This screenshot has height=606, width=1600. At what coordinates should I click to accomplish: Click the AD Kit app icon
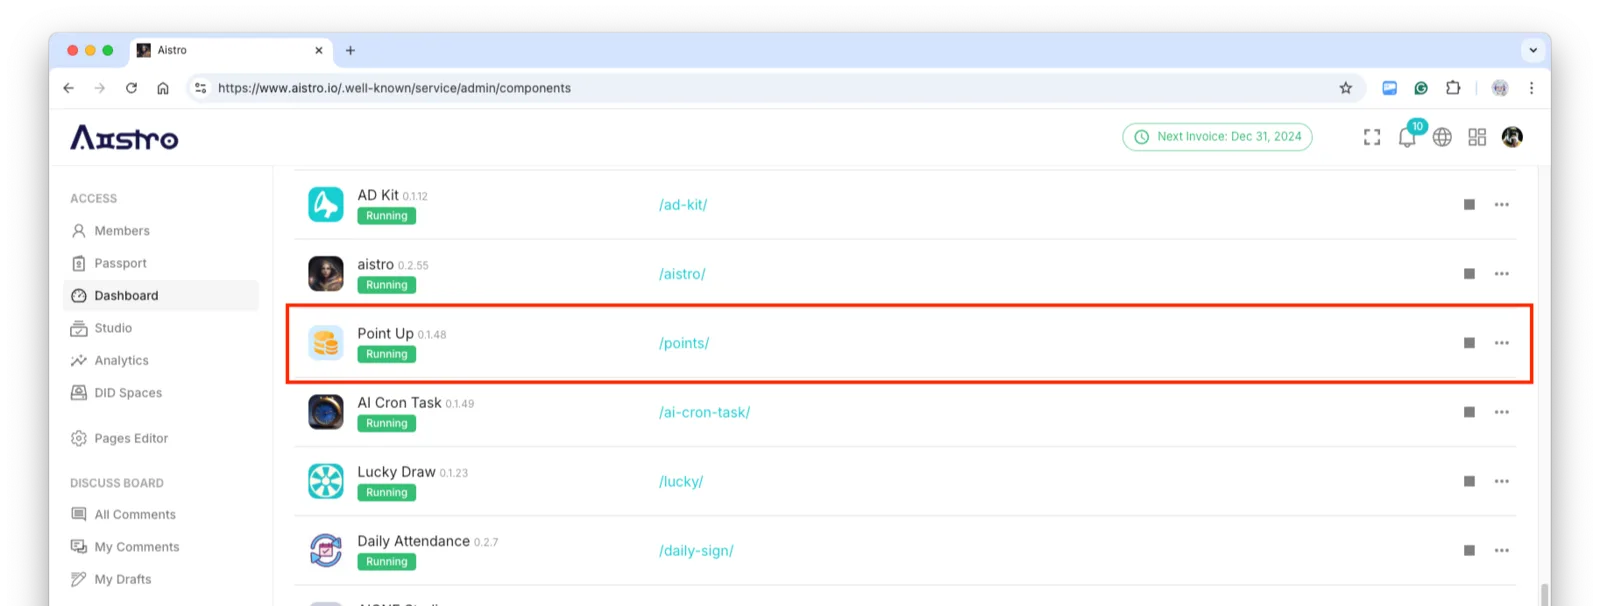(326, 204)
